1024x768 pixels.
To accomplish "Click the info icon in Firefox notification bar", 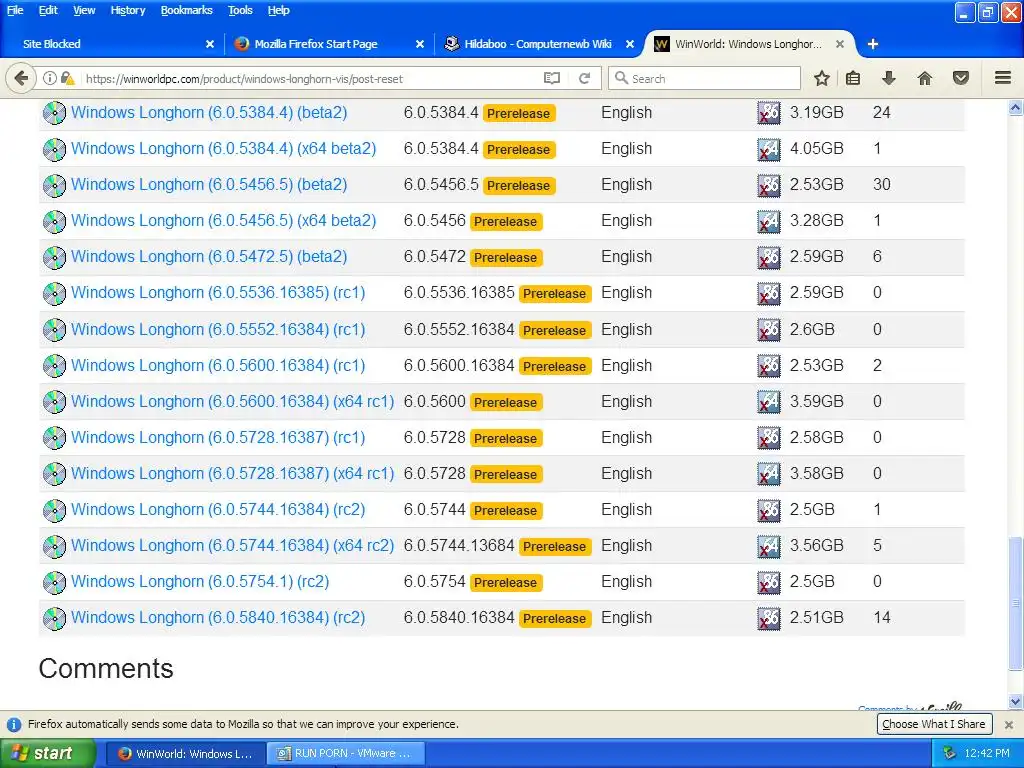I will pyautogui.click(x=14, y=724).
